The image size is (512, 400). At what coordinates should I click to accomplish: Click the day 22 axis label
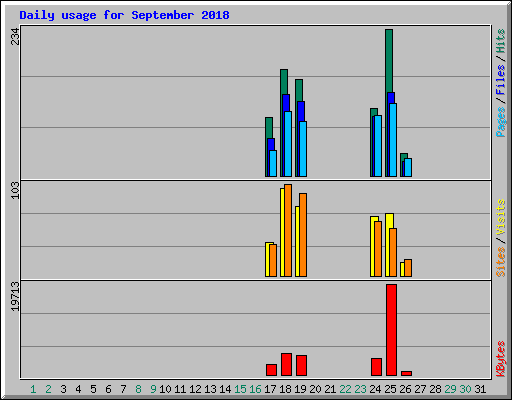pos(345,389)
